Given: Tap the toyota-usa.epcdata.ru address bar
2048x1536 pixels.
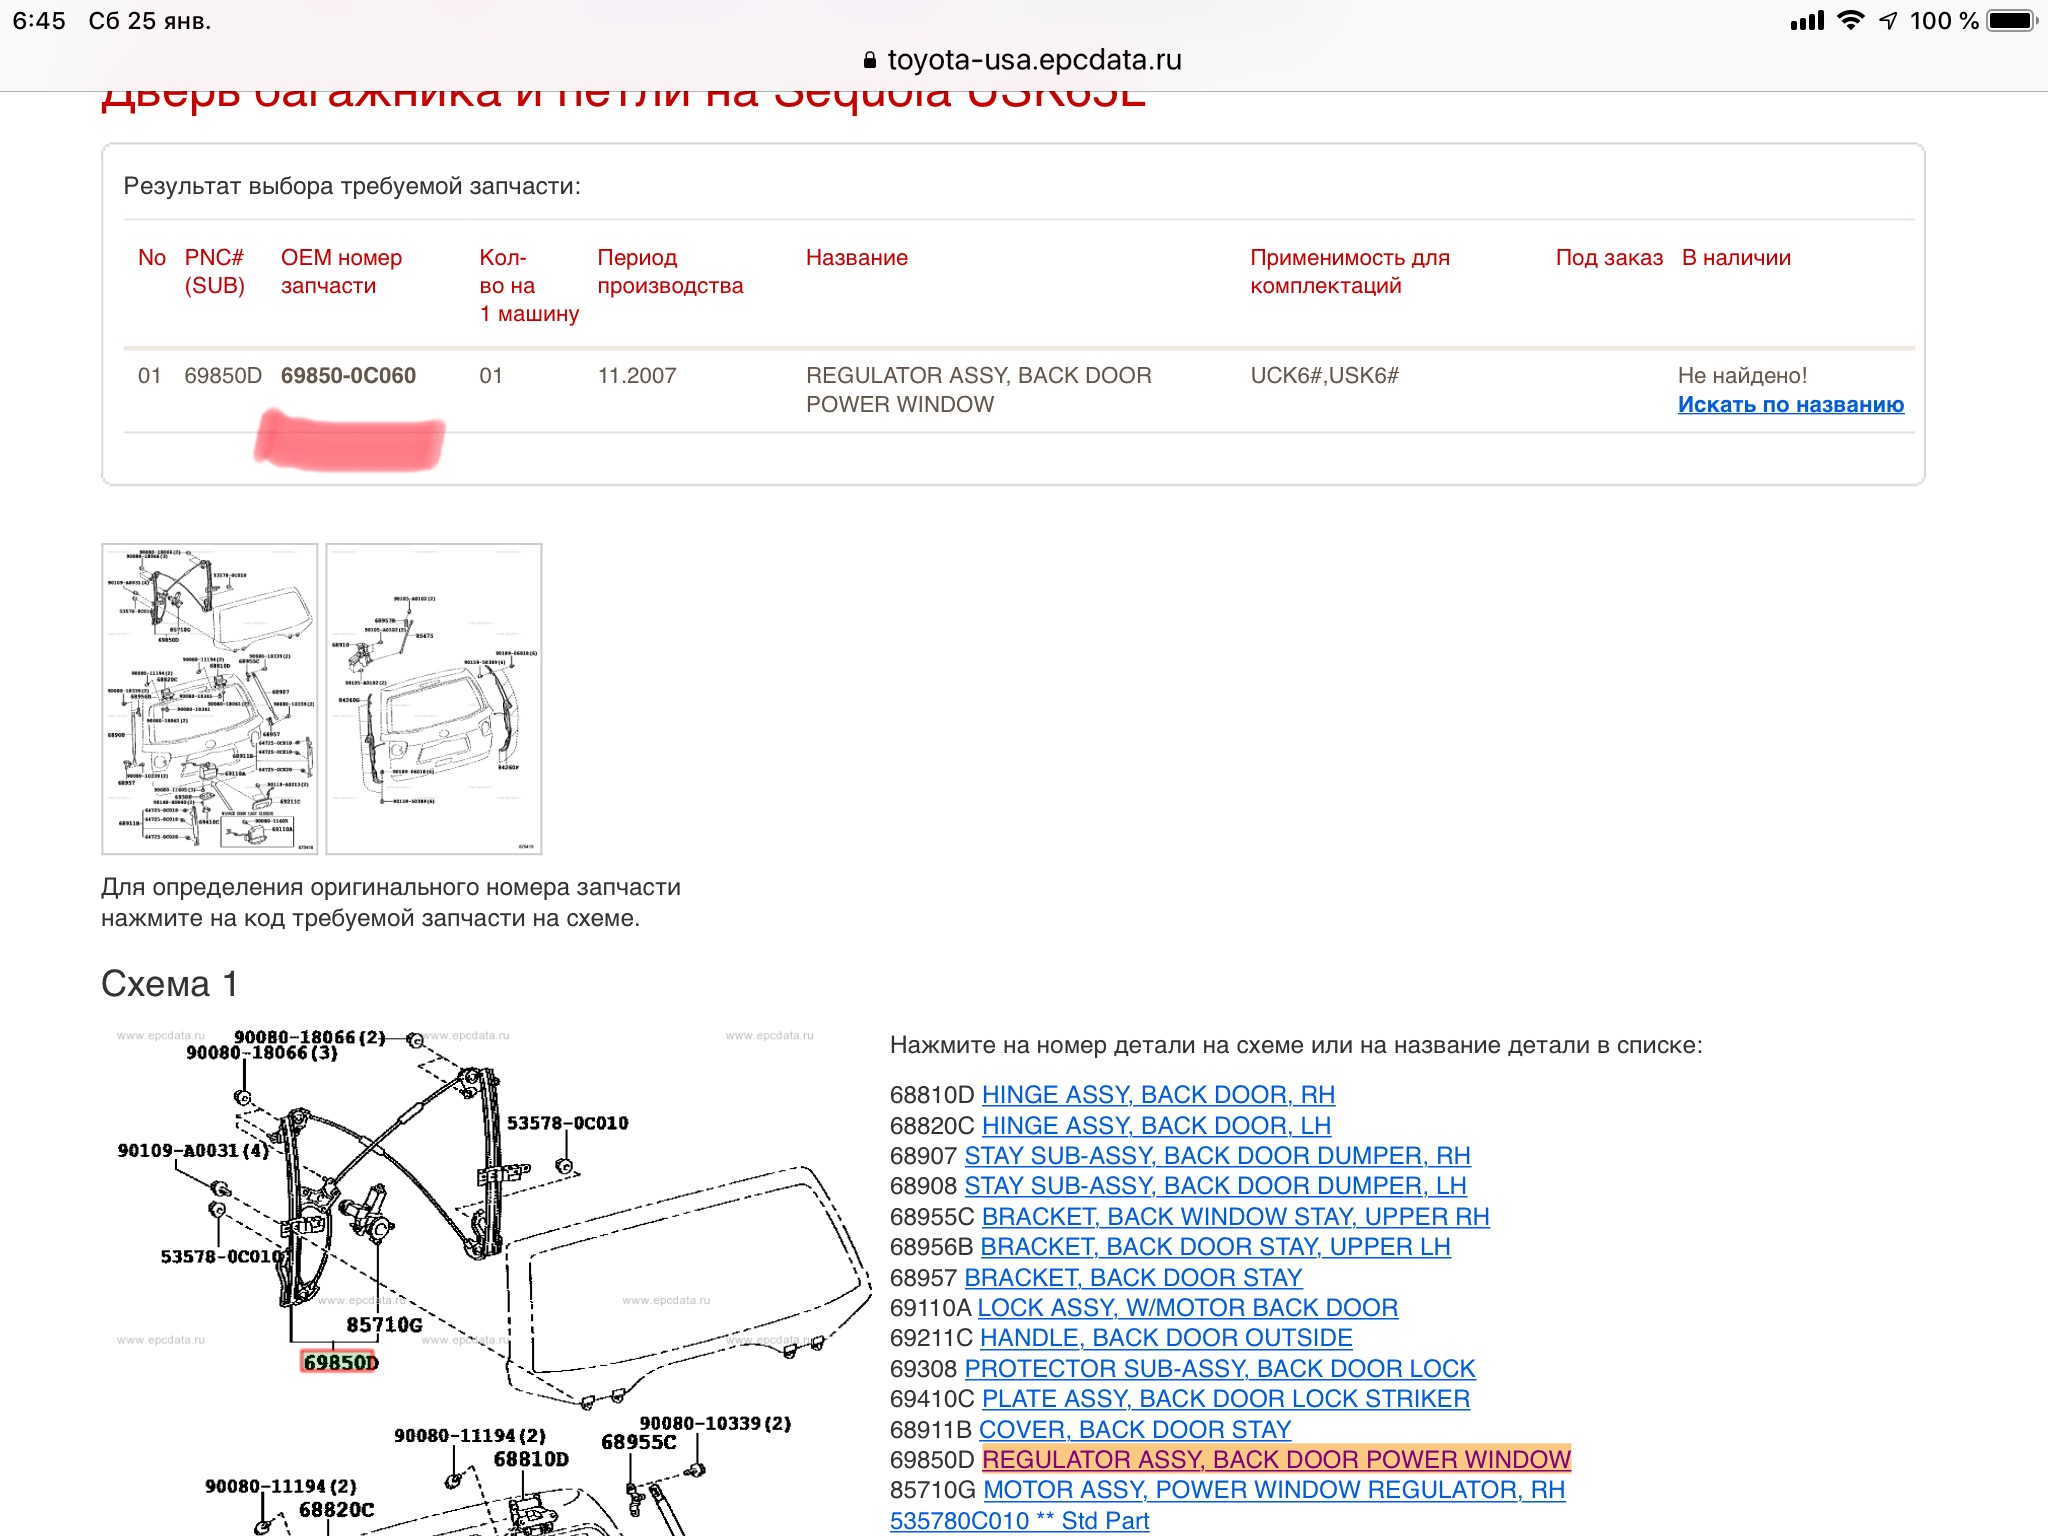Looking at the screenshot, I should [x=1033, y=61].
